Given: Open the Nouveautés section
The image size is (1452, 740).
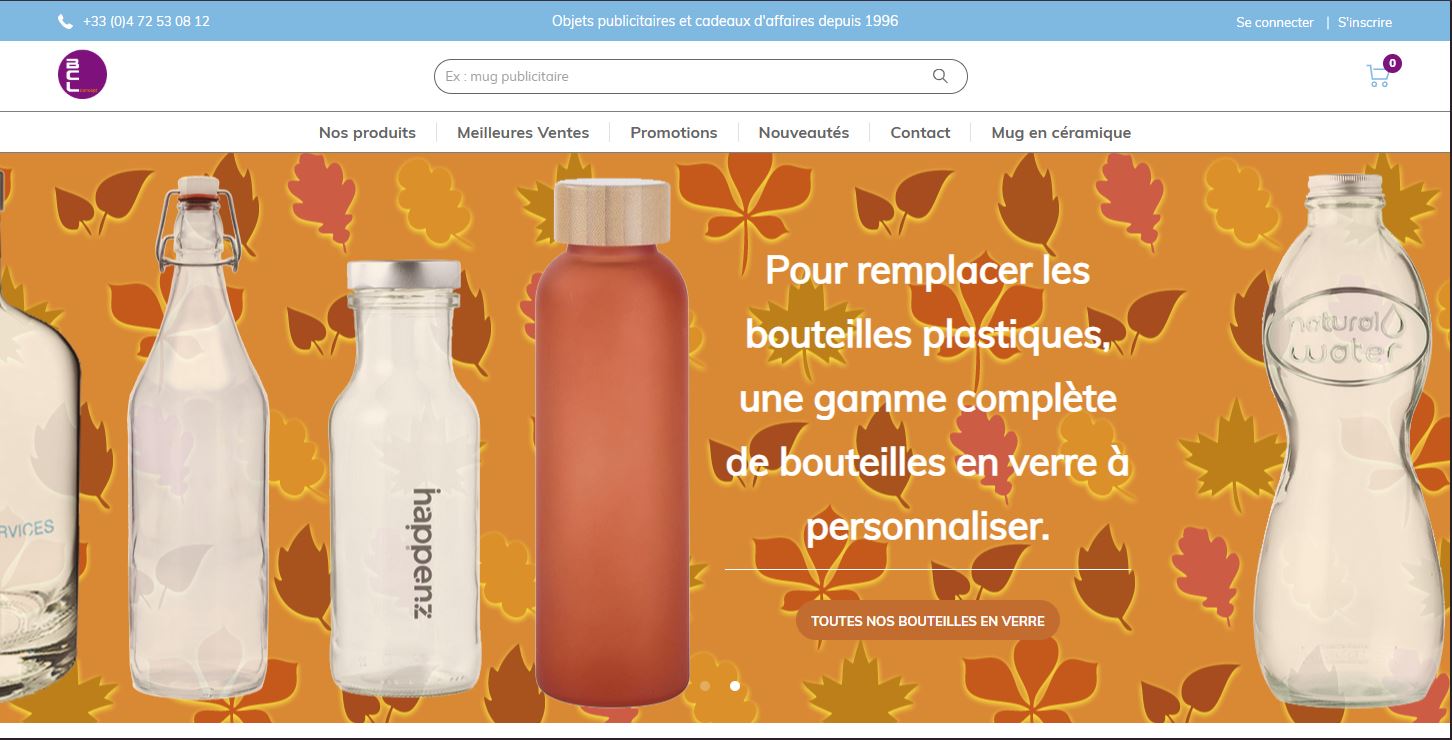Looking at the screenshot, I should (804, 132).
